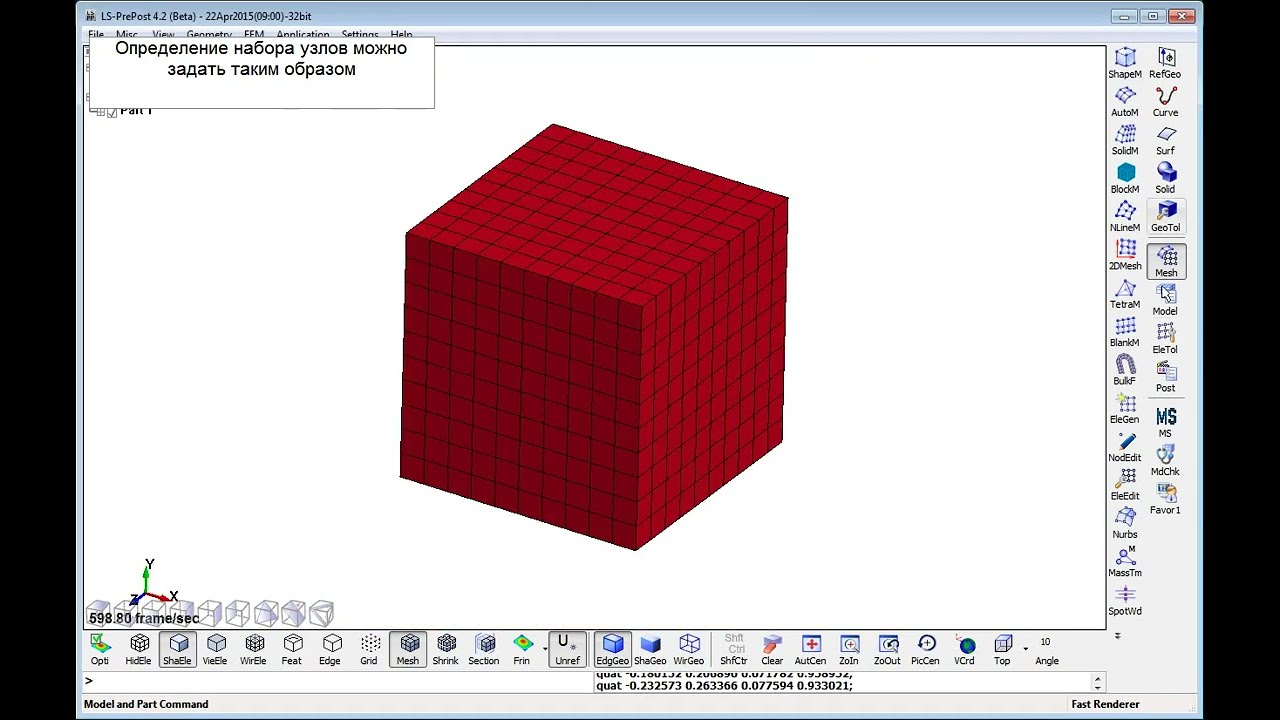Image resolution: width=1280 pixels, height=720 pixels.
Task: Open the SpotWd spot weld tool
Action: pyautogui.click(x=1125, y=600)
